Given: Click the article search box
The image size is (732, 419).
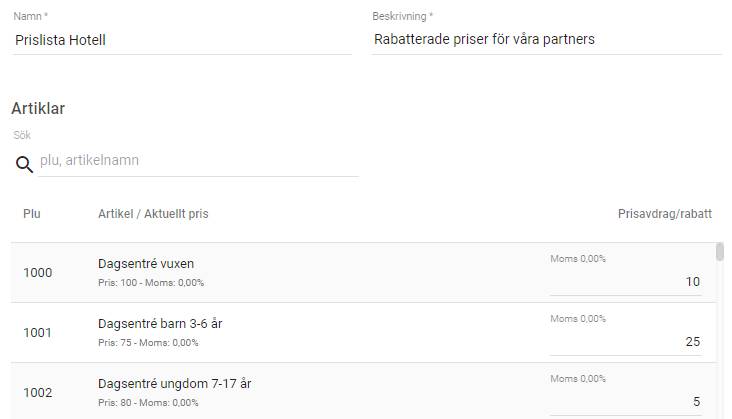Looking at the screenshot, I should point(198,160).
